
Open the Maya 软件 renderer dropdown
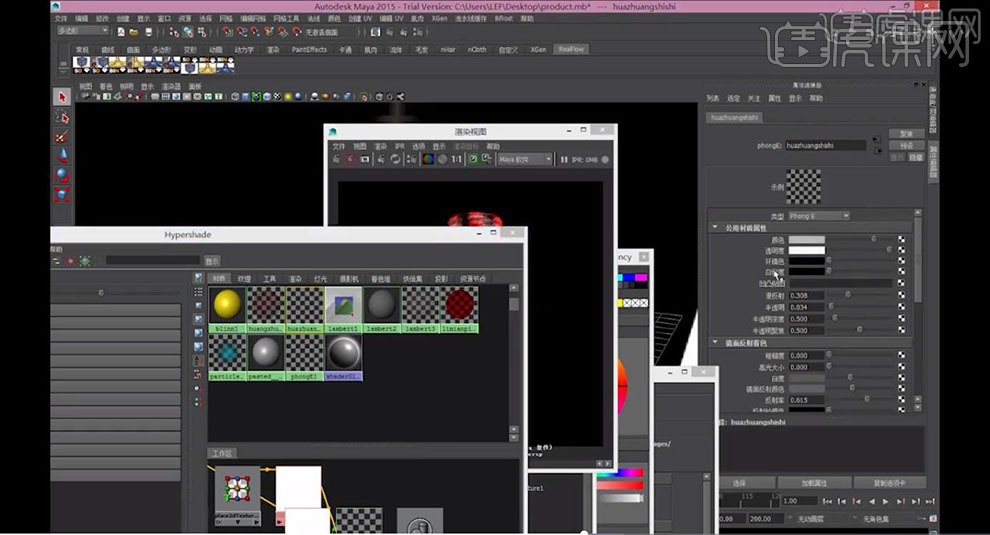point(525,160)
